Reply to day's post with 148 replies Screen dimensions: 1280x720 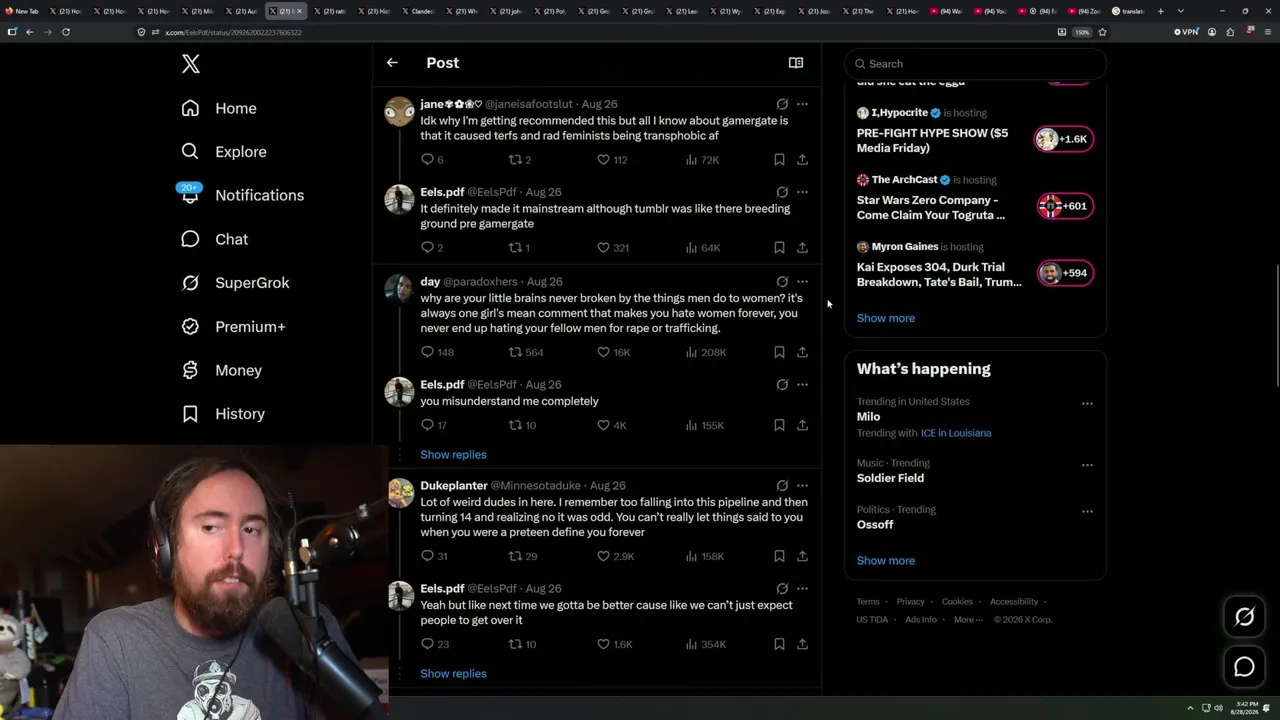[x=437, y=352]
